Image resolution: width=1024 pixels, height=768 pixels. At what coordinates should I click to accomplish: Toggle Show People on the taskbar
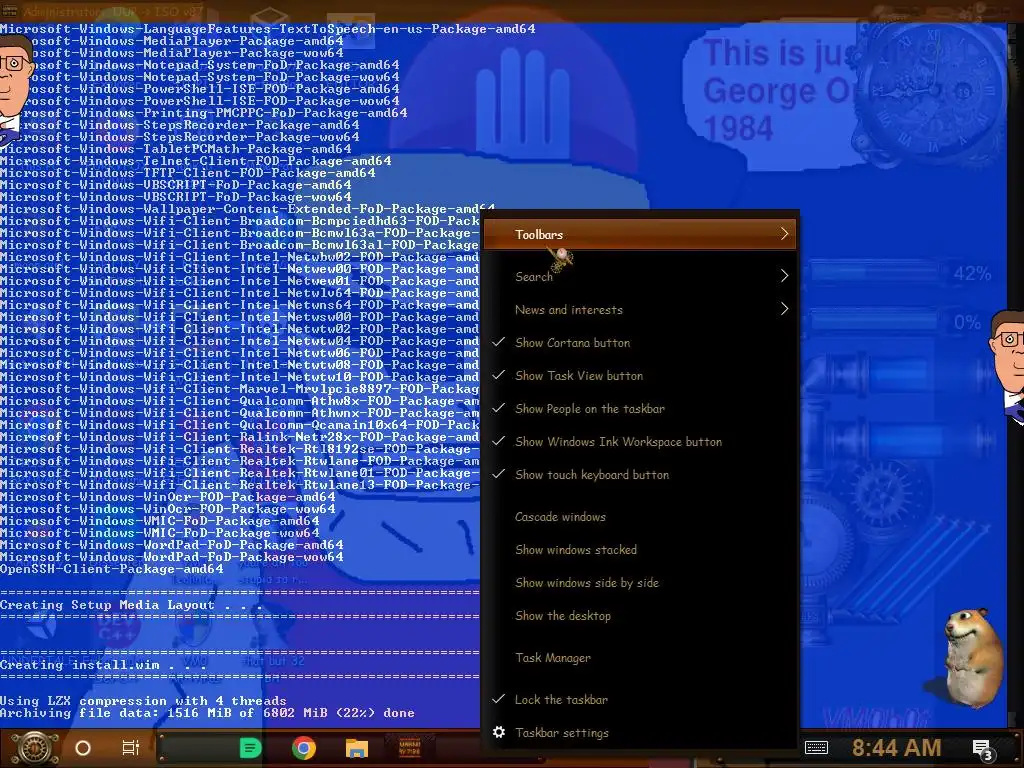pyautogui.click(x=640, y=409)
